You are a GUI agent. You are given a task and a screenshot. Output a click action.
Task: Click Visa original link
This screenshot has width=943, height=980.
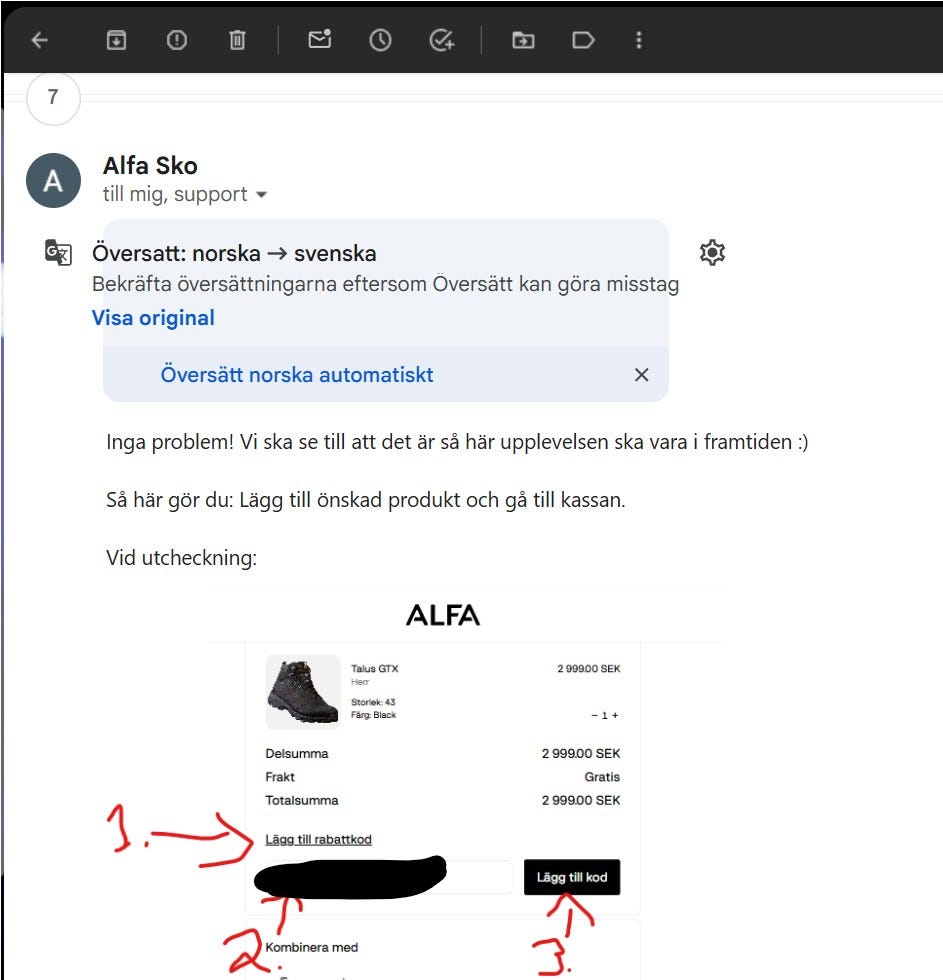tap(153, 318)
